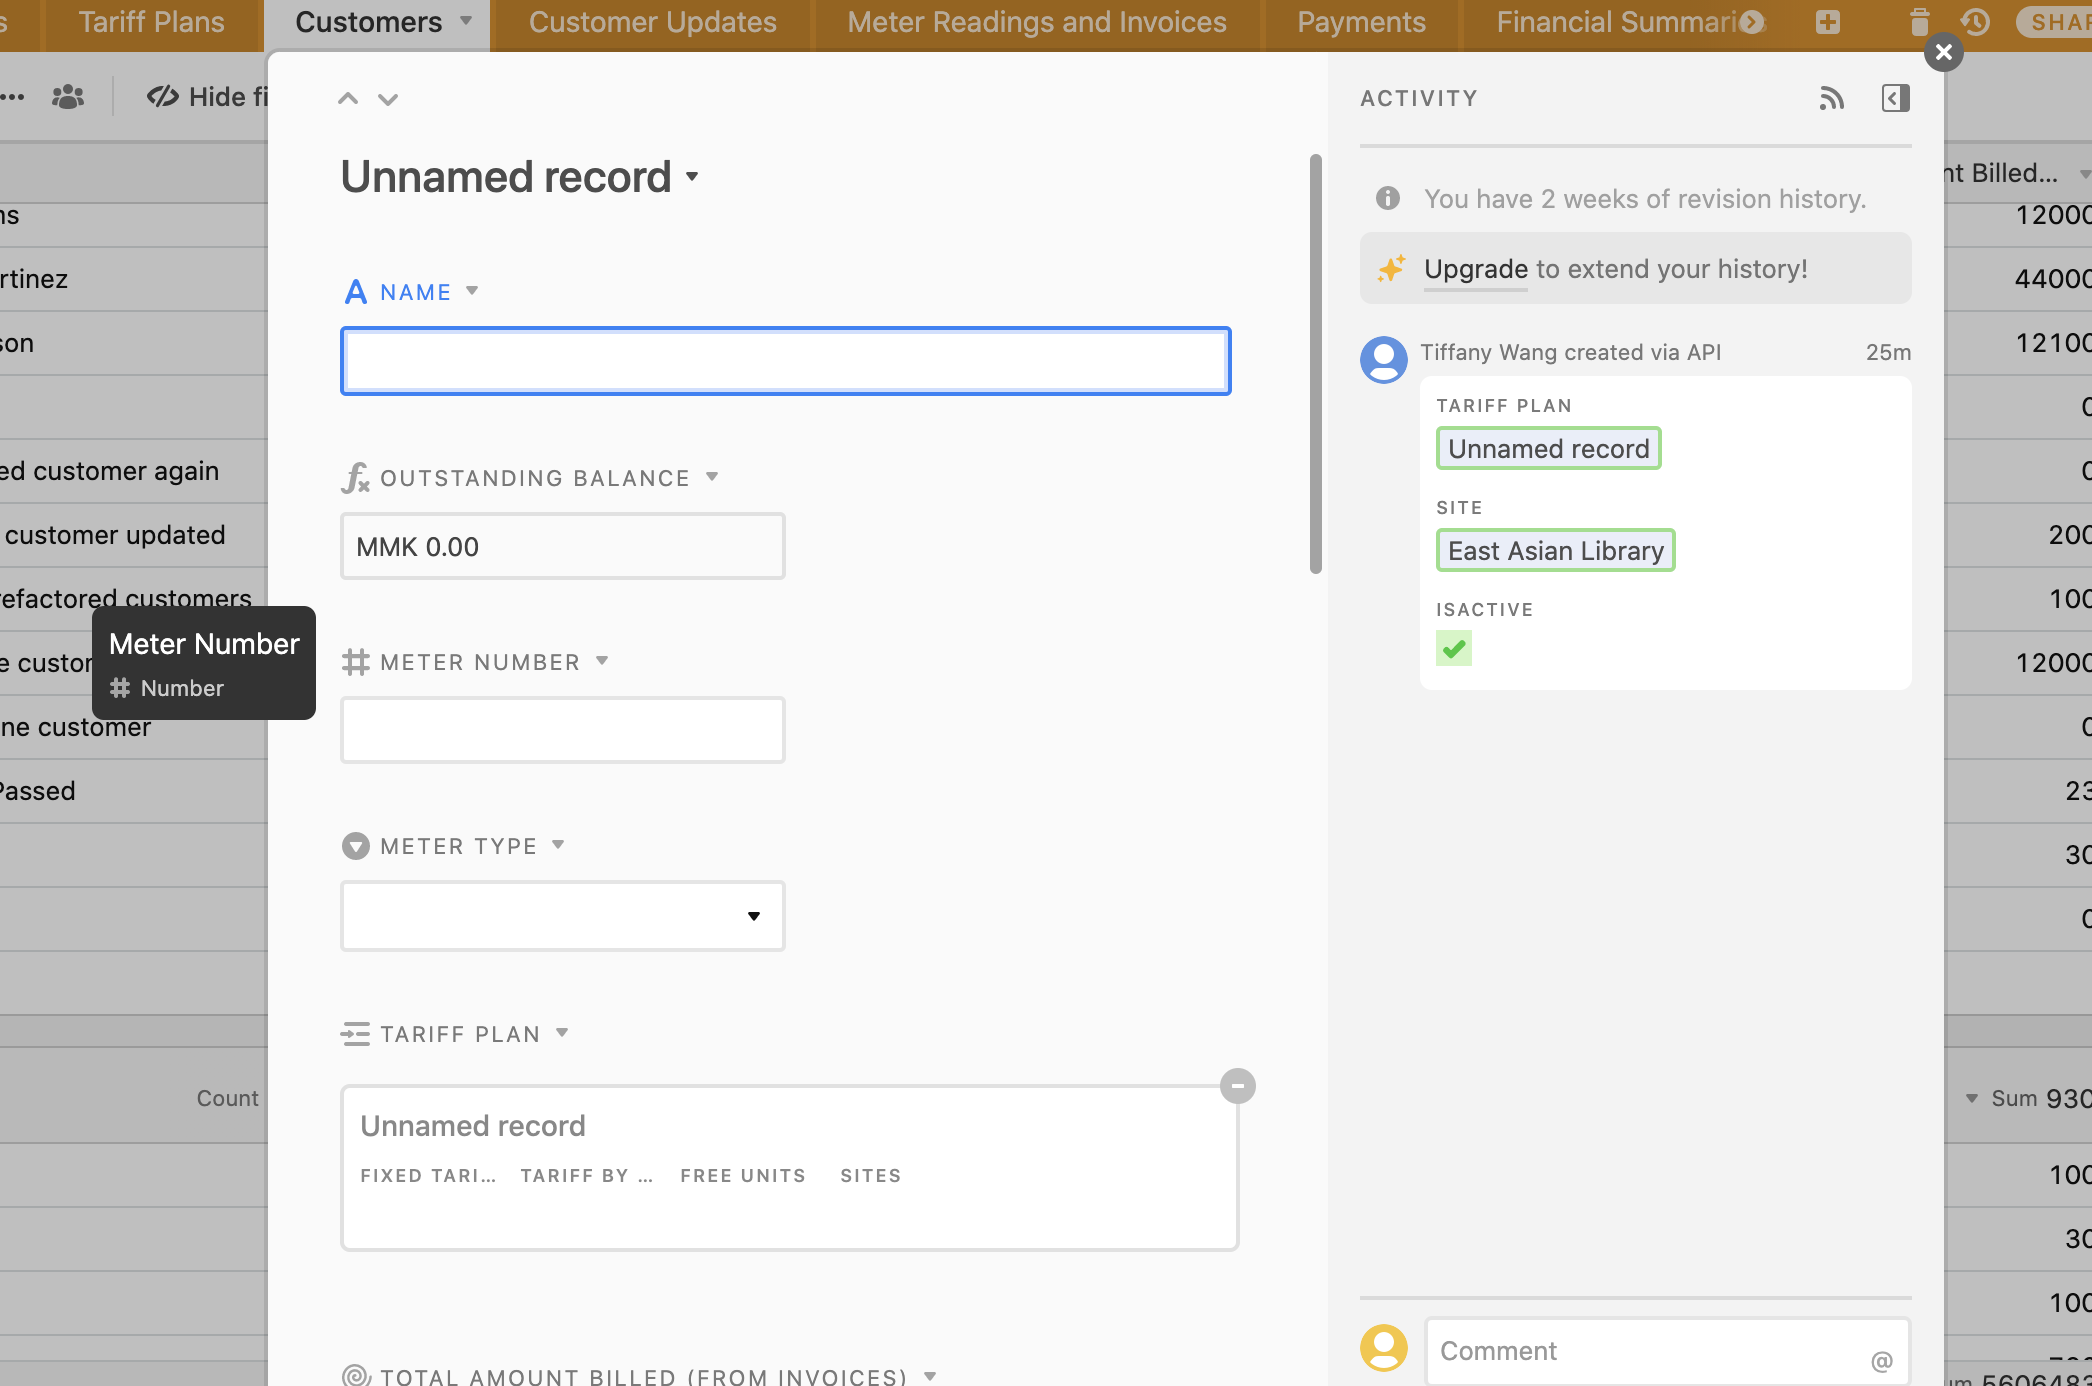Viewport: 2092px width, 1386px height.
Task: Go to previous record with up chevron
Action: tap(348, 98)
